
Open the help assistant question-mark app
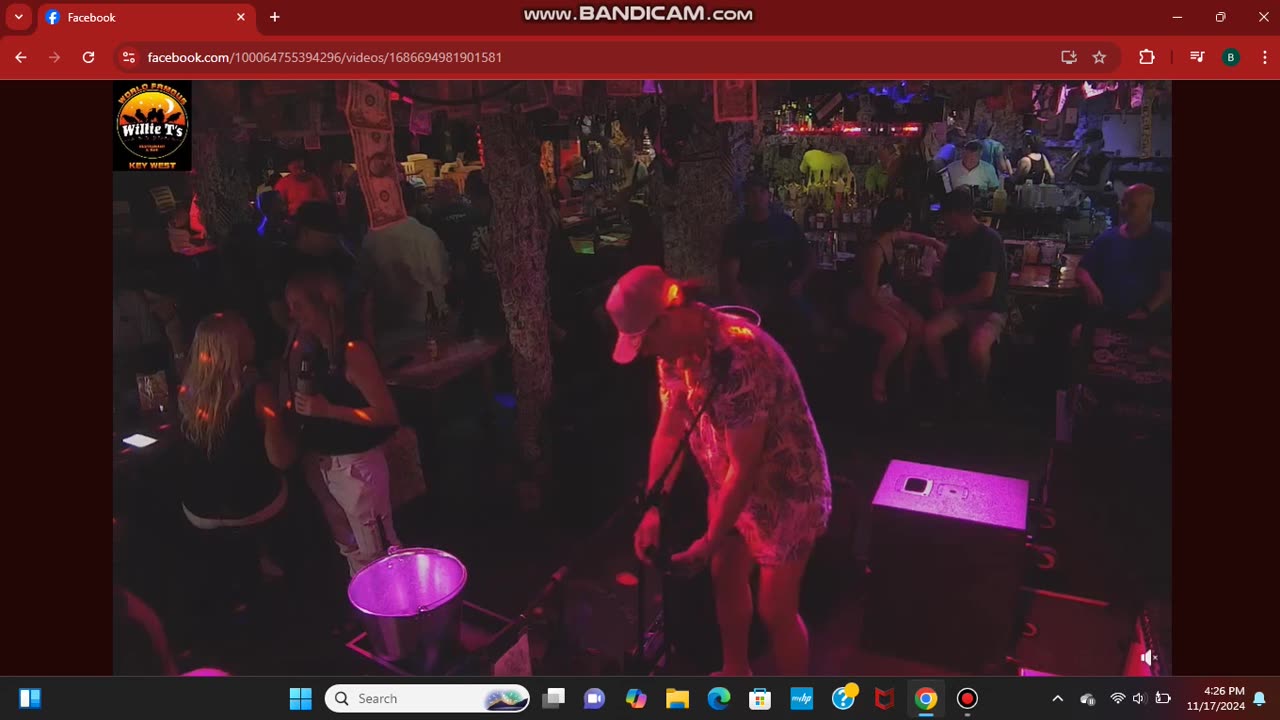[x=844, y=697]
